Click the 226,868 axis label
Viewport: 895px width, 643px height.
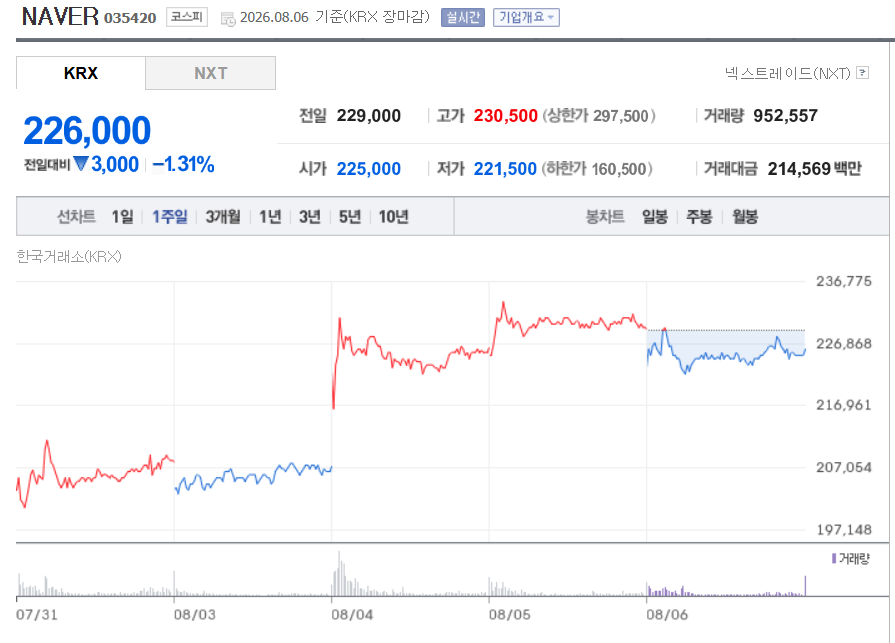click(x=844, y=343)
